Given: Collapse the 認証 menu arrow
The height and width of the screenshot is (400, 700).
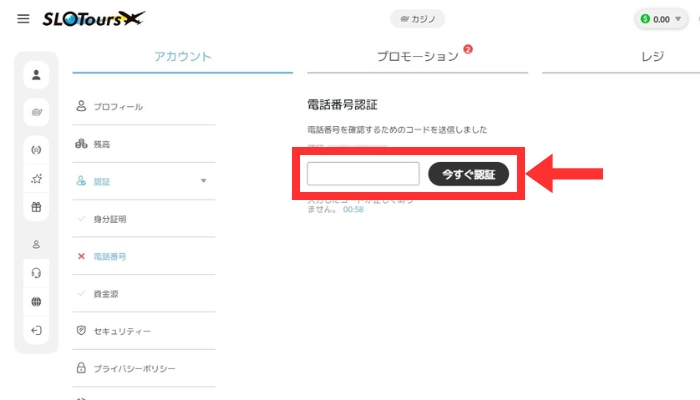Looking at the screenshot, I should pyautogui.click(x=203, y=181).
